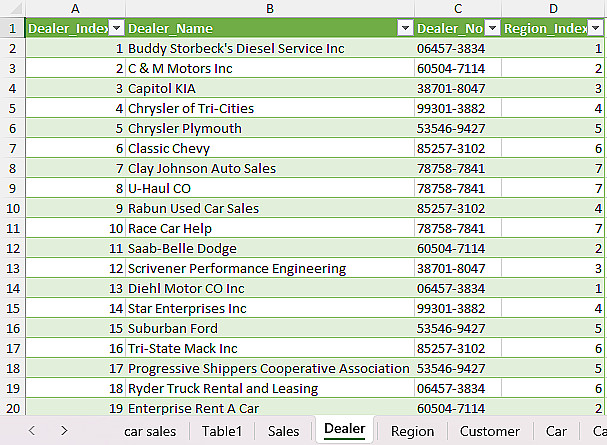Click the select-all corner of the sheet
The width and height of the screenshot is (607, 445).
click(12, 9)
